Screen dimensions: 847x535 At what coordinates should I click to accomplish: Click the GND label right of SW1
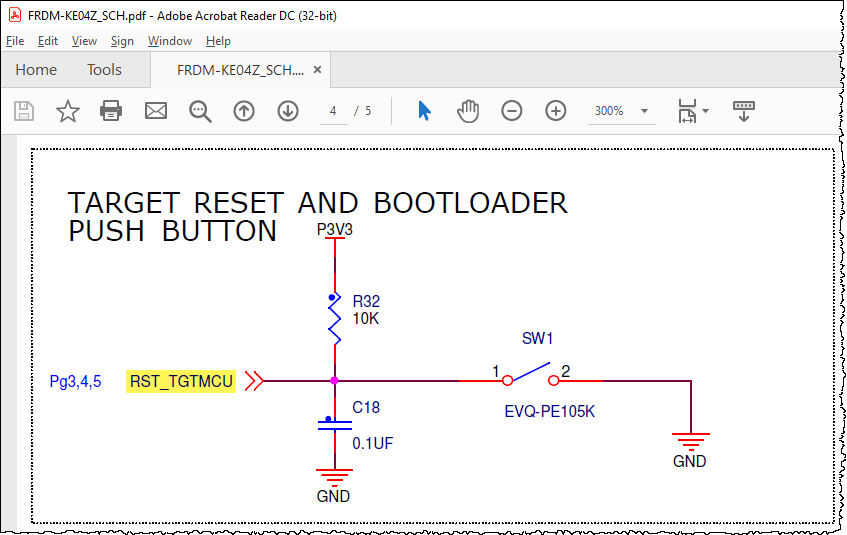(x=690, y=461)
